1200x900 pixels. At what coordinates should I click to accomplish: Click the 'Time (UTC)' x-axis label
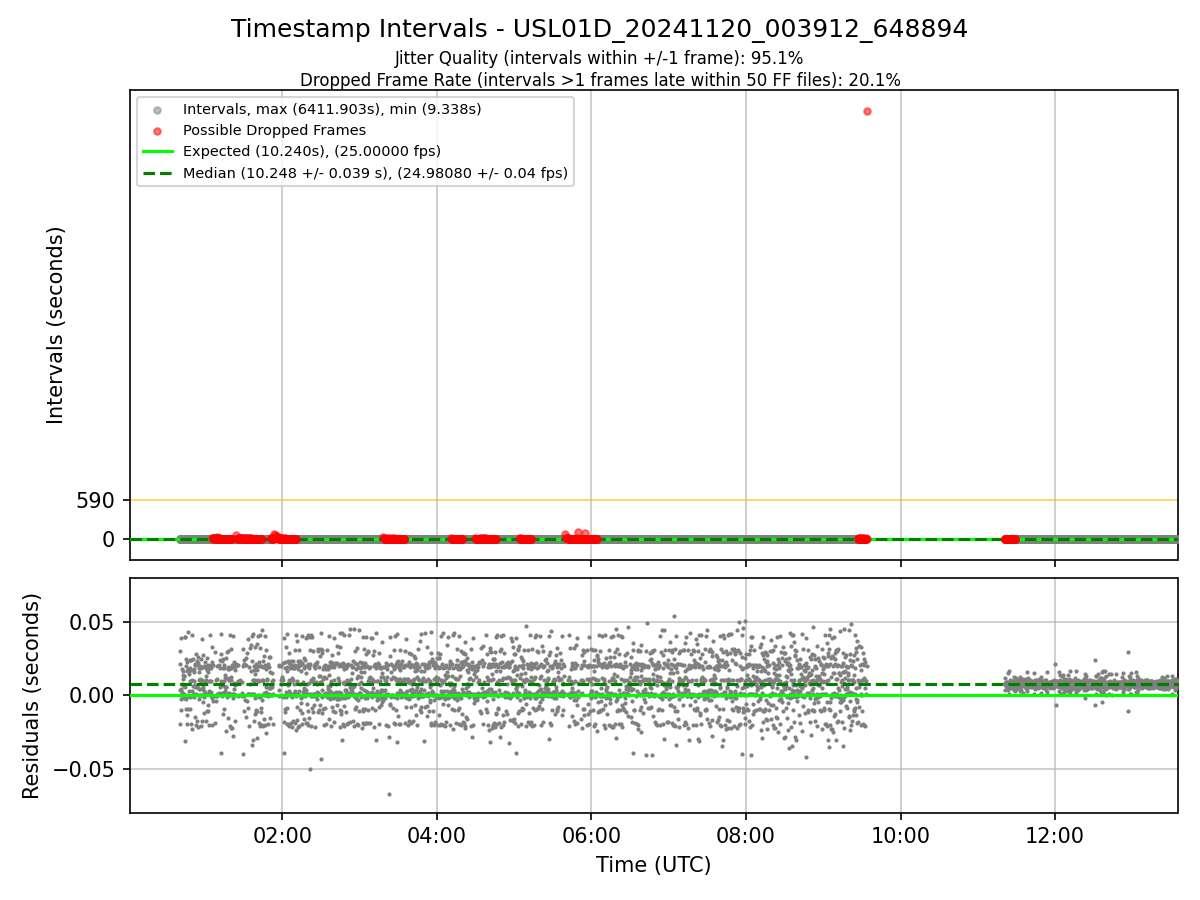pos(654,865)
